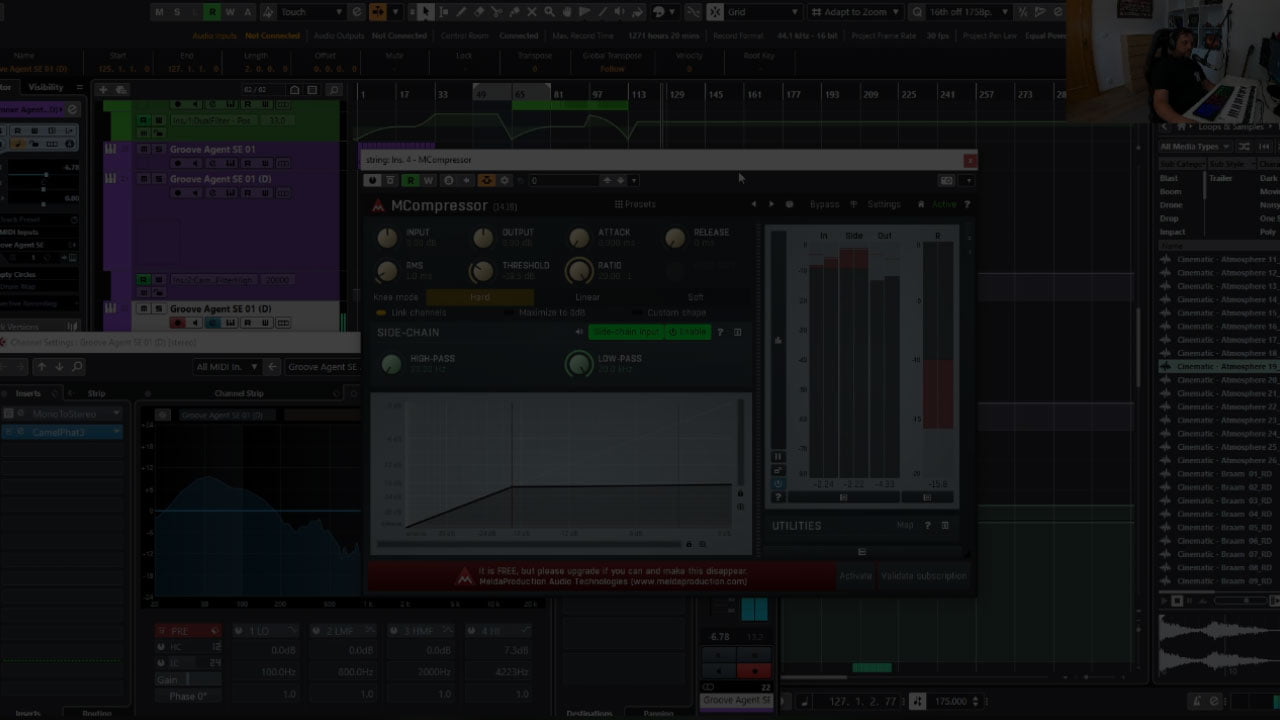Enable Link channels option
This screenshot has width=1280, height=720.
(413, 313)
